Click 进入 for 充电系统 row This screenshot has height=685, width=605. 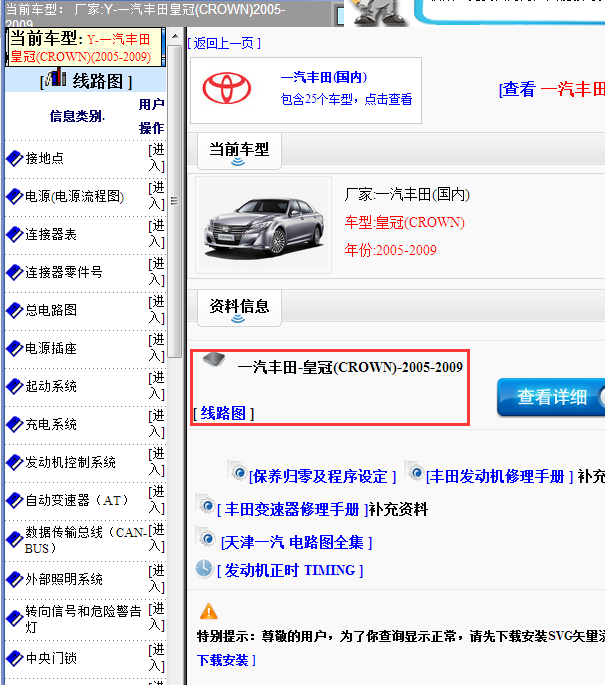(x=156, y=424)
